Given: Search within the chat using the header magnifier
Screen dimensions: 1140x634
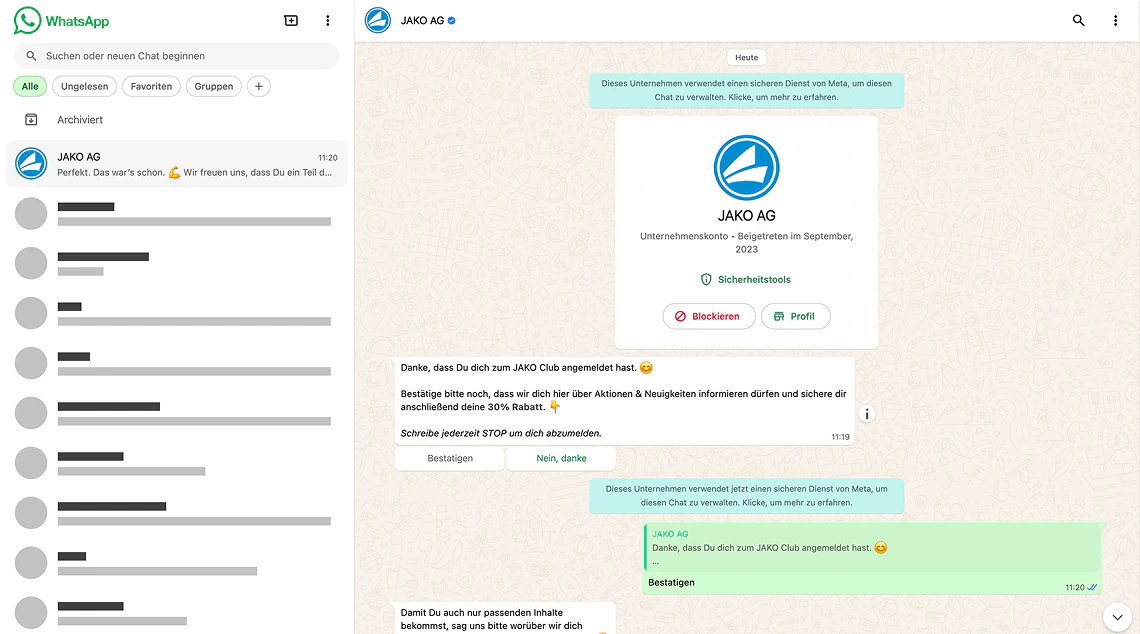Looking at the screenshot, I should pos(1078,20).
